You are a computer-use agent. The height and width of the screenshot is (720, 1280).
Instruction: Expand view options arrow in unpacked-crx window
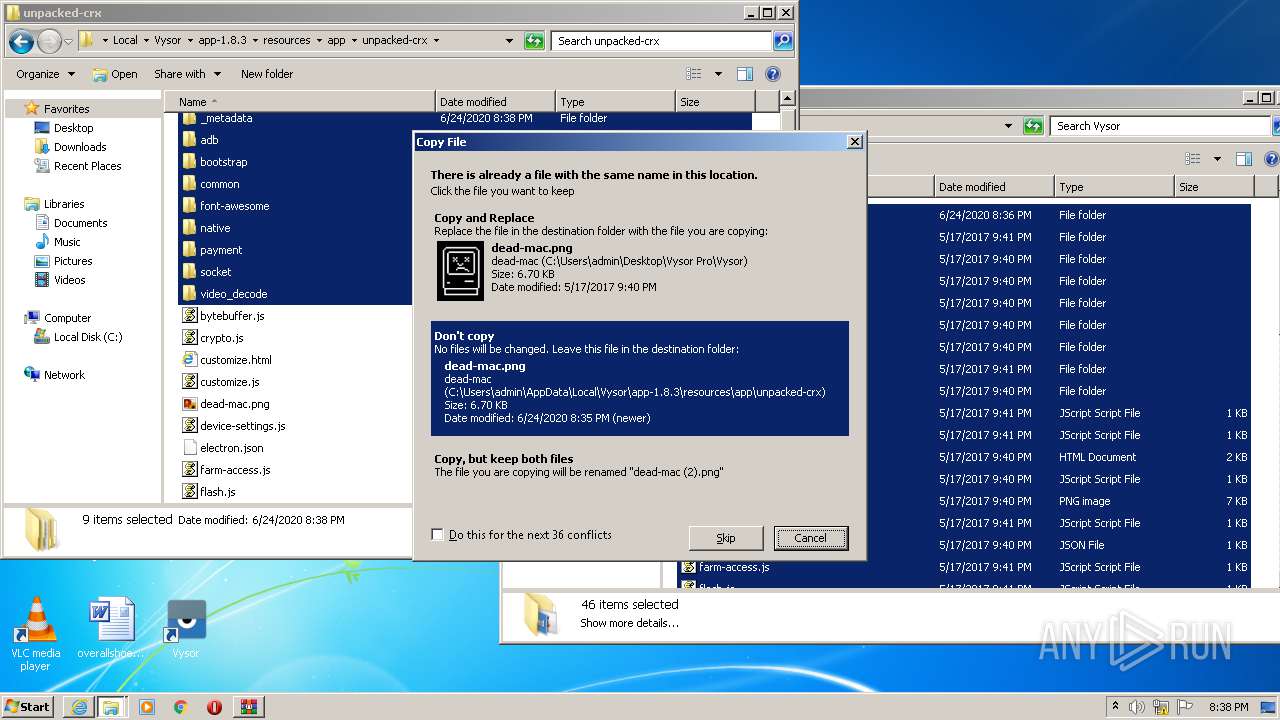coord(718,74)
